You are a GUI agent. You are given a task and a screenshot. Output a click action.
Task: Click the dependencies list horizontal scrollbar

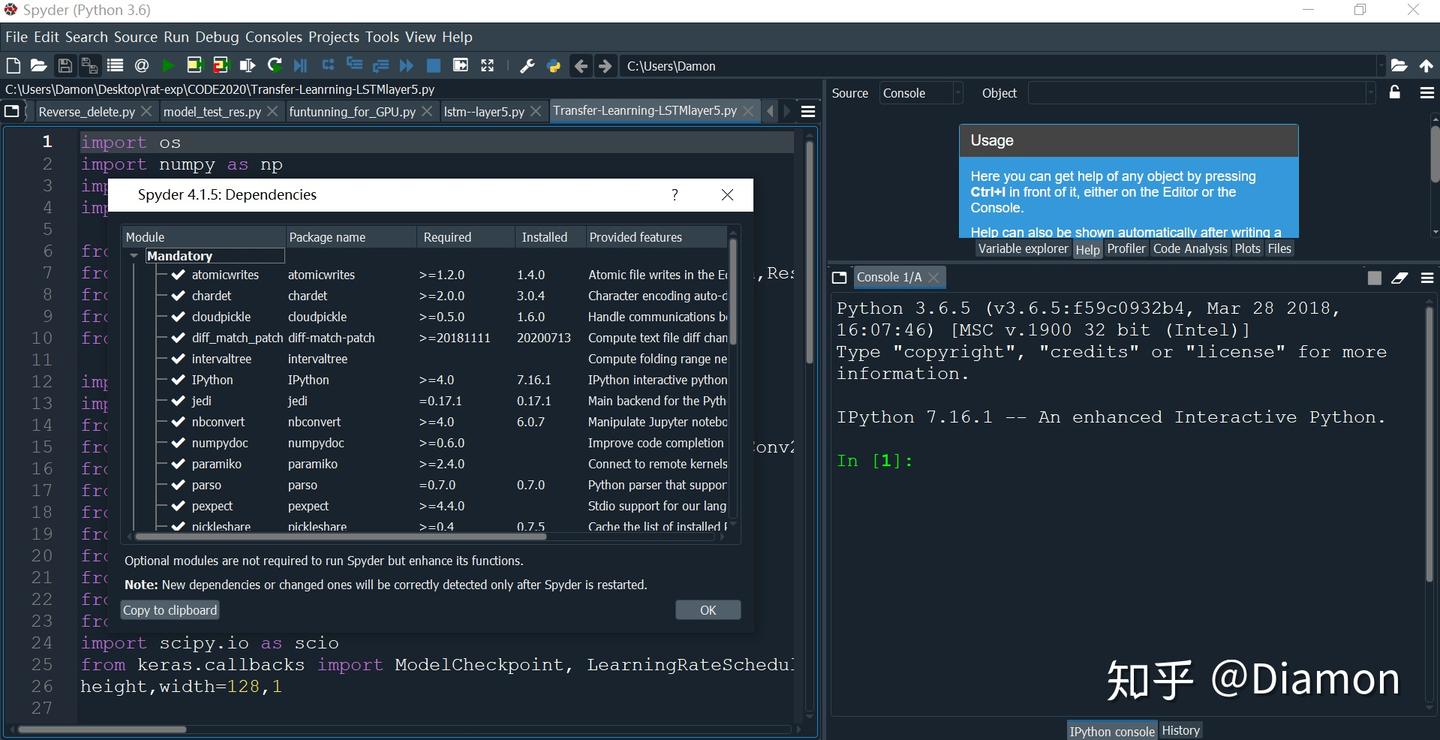point(340,537)
